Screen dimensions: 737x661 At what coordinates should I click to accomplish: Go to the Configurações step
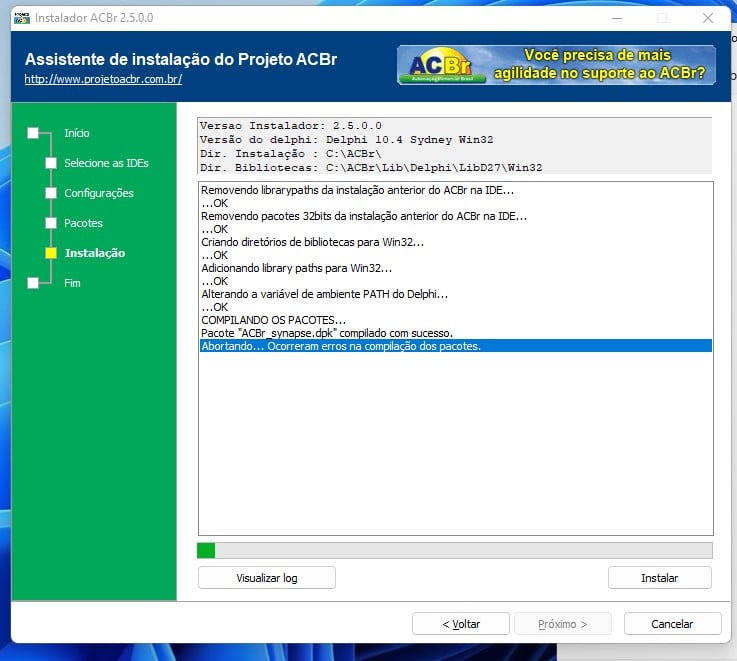(99, 193)
